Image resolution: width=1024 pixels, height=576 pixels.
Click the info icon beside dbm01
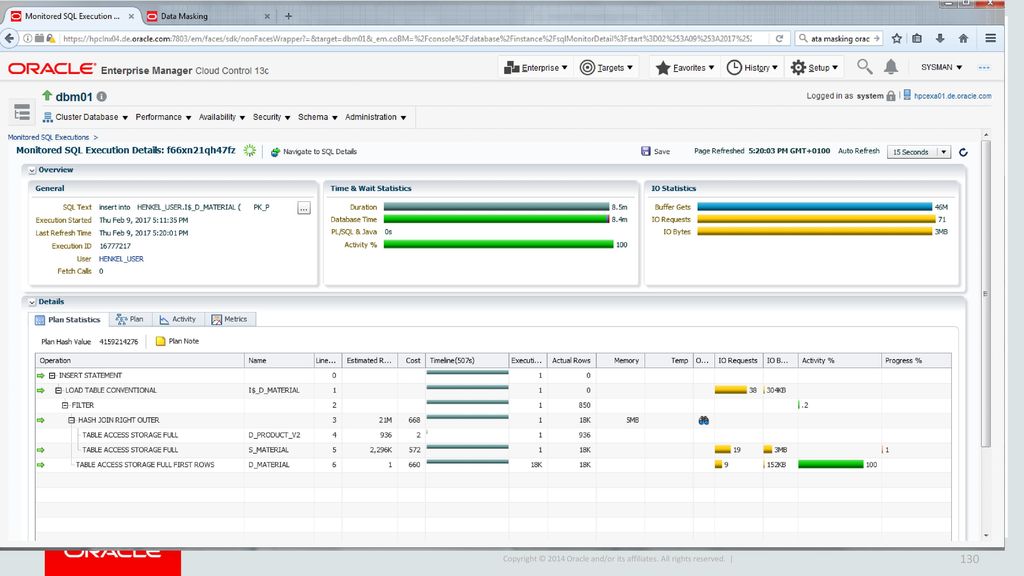(102, 97)
